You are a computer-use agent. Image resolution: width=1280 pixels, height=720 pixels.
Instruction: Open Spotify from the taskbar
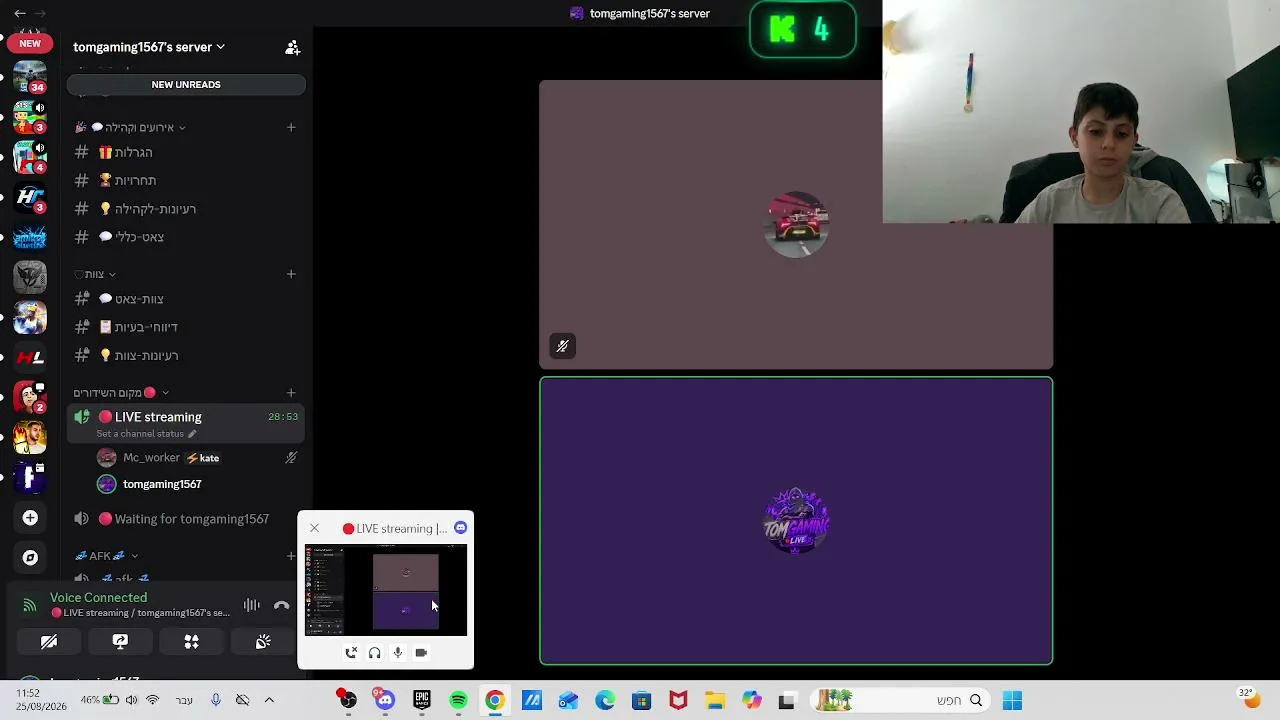coord(458,700)
